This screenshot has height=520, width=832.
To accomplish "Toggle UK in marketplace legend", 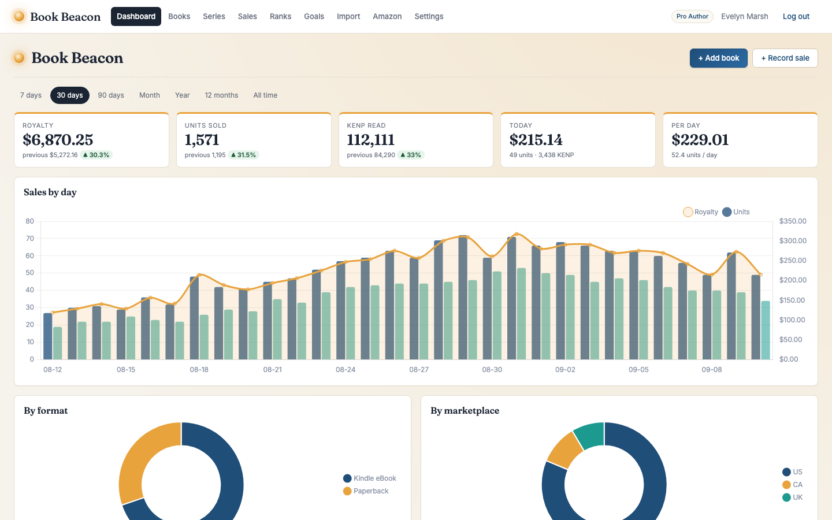I will (792, 497).
